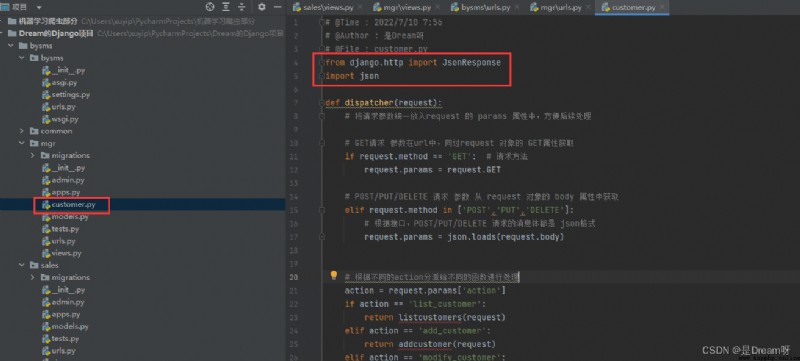Click the @Author comment on line 2
This screenshot has width=800, height=361.
(374, 36)
